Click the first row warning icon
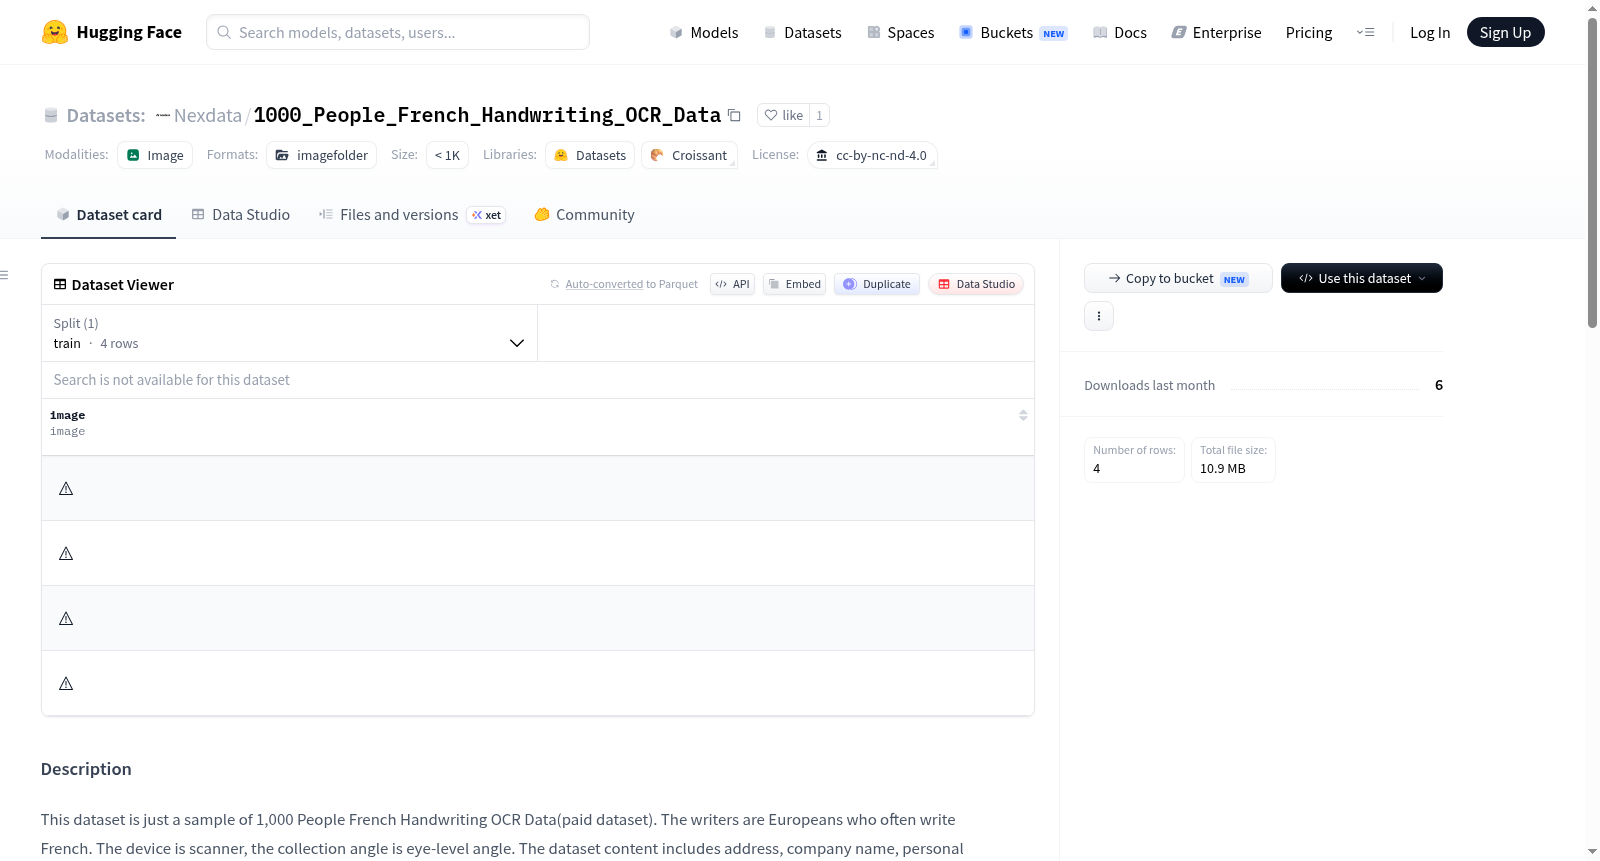Viewport: 1600px width, 861px height. (66, 489)
